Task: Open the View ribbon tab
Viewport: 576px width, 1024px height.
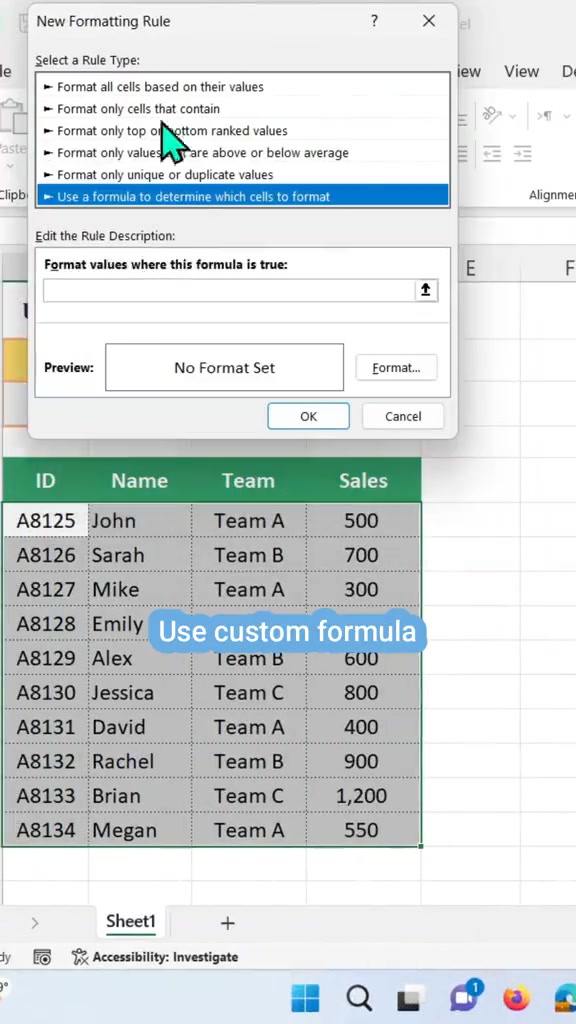Action: coord(521,71)
